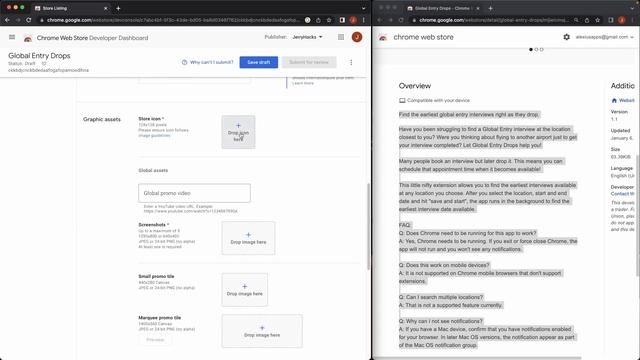Close the Global Entry Drops tab
This screenshot has height=360, width=640.
[x=478, y=8]
